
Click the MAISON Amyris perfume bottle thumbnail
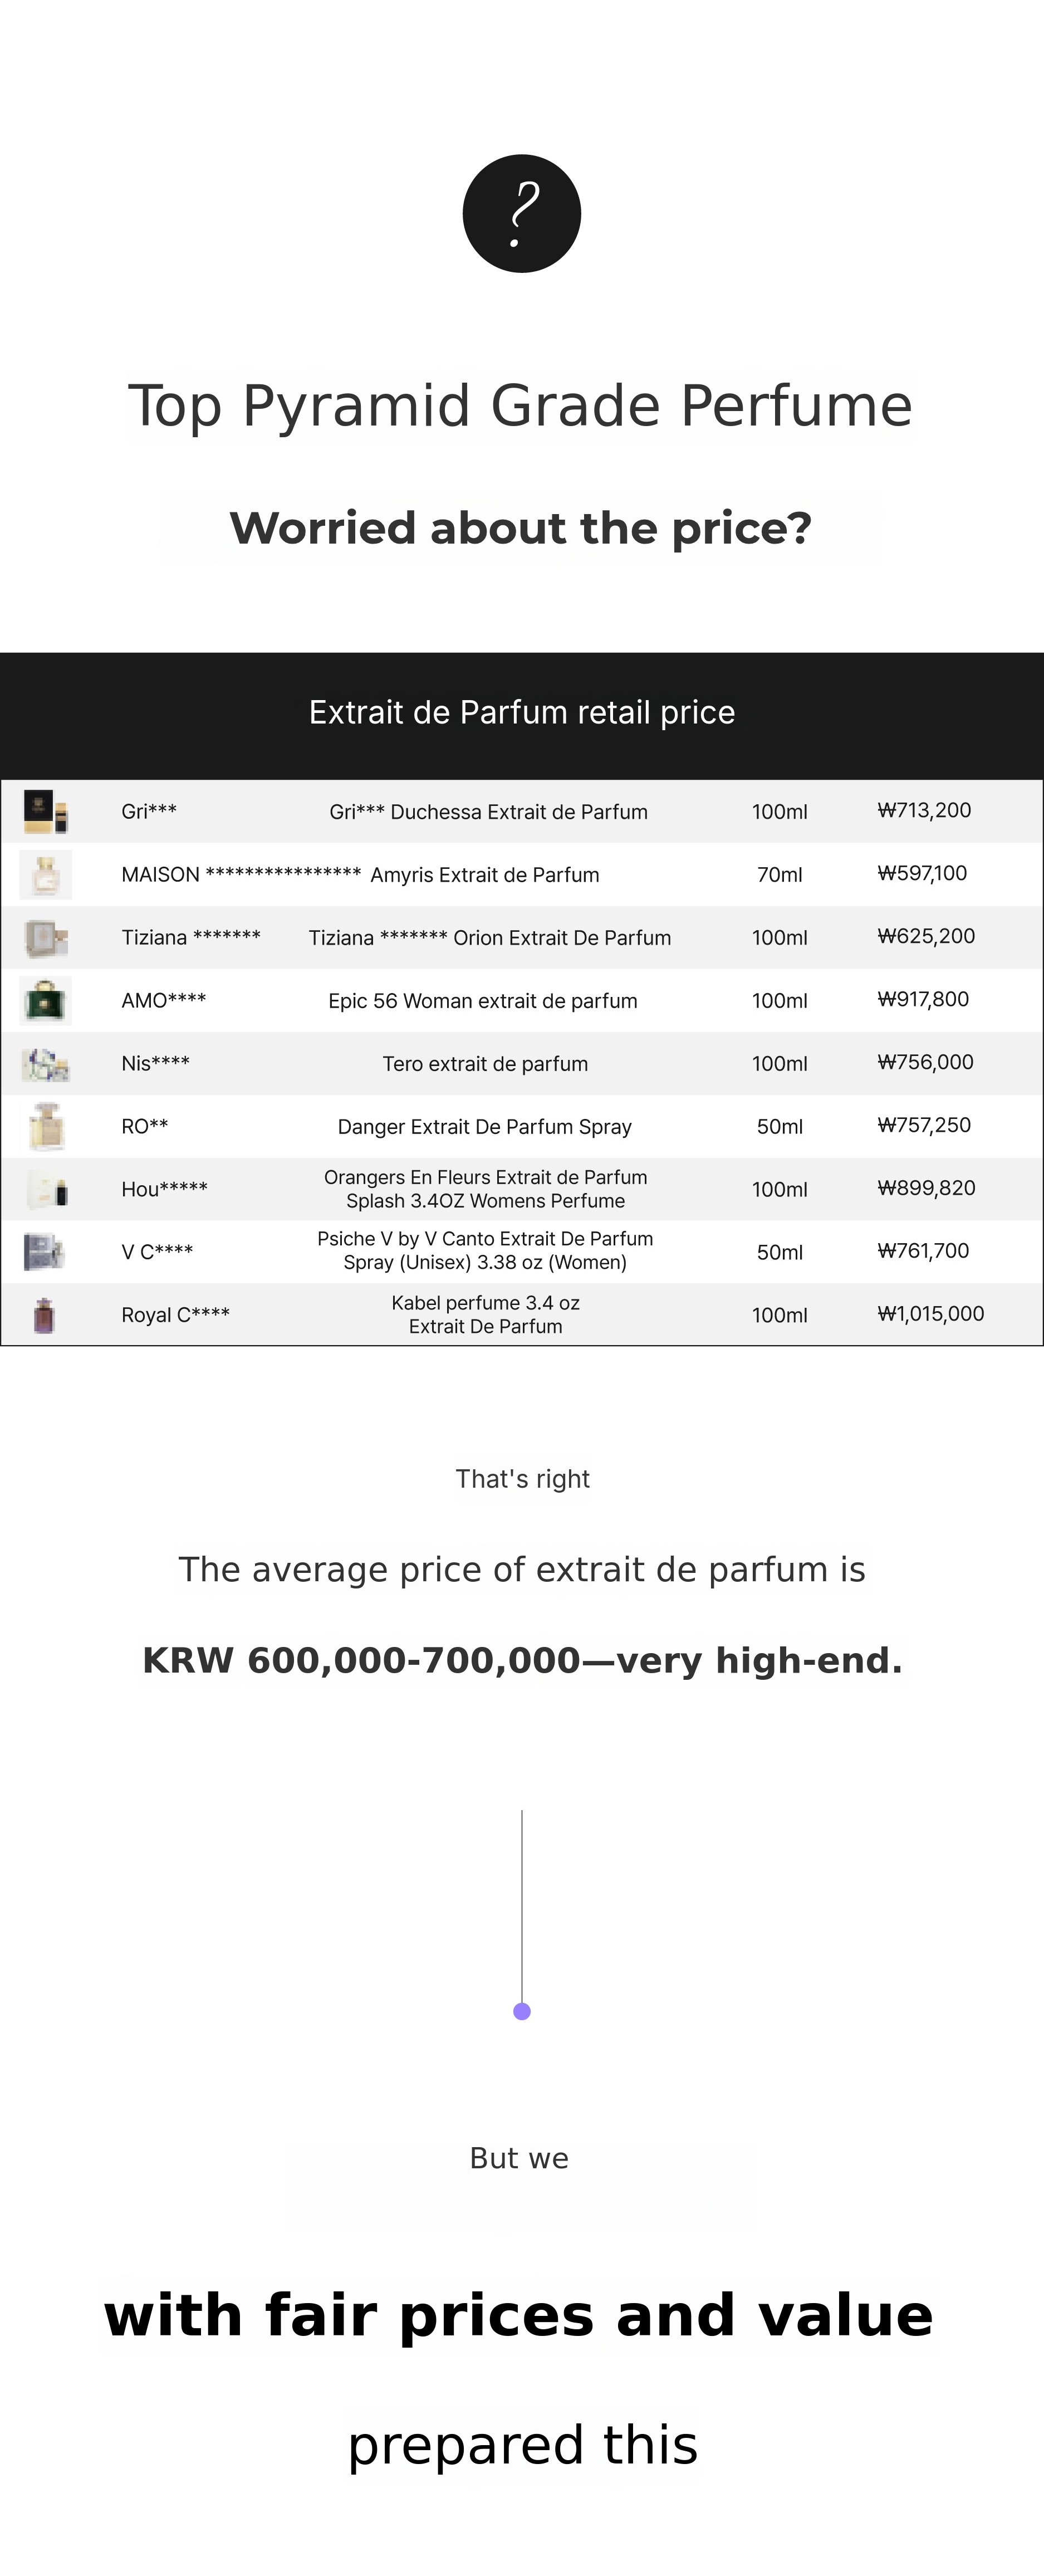(x=46, y=874)
